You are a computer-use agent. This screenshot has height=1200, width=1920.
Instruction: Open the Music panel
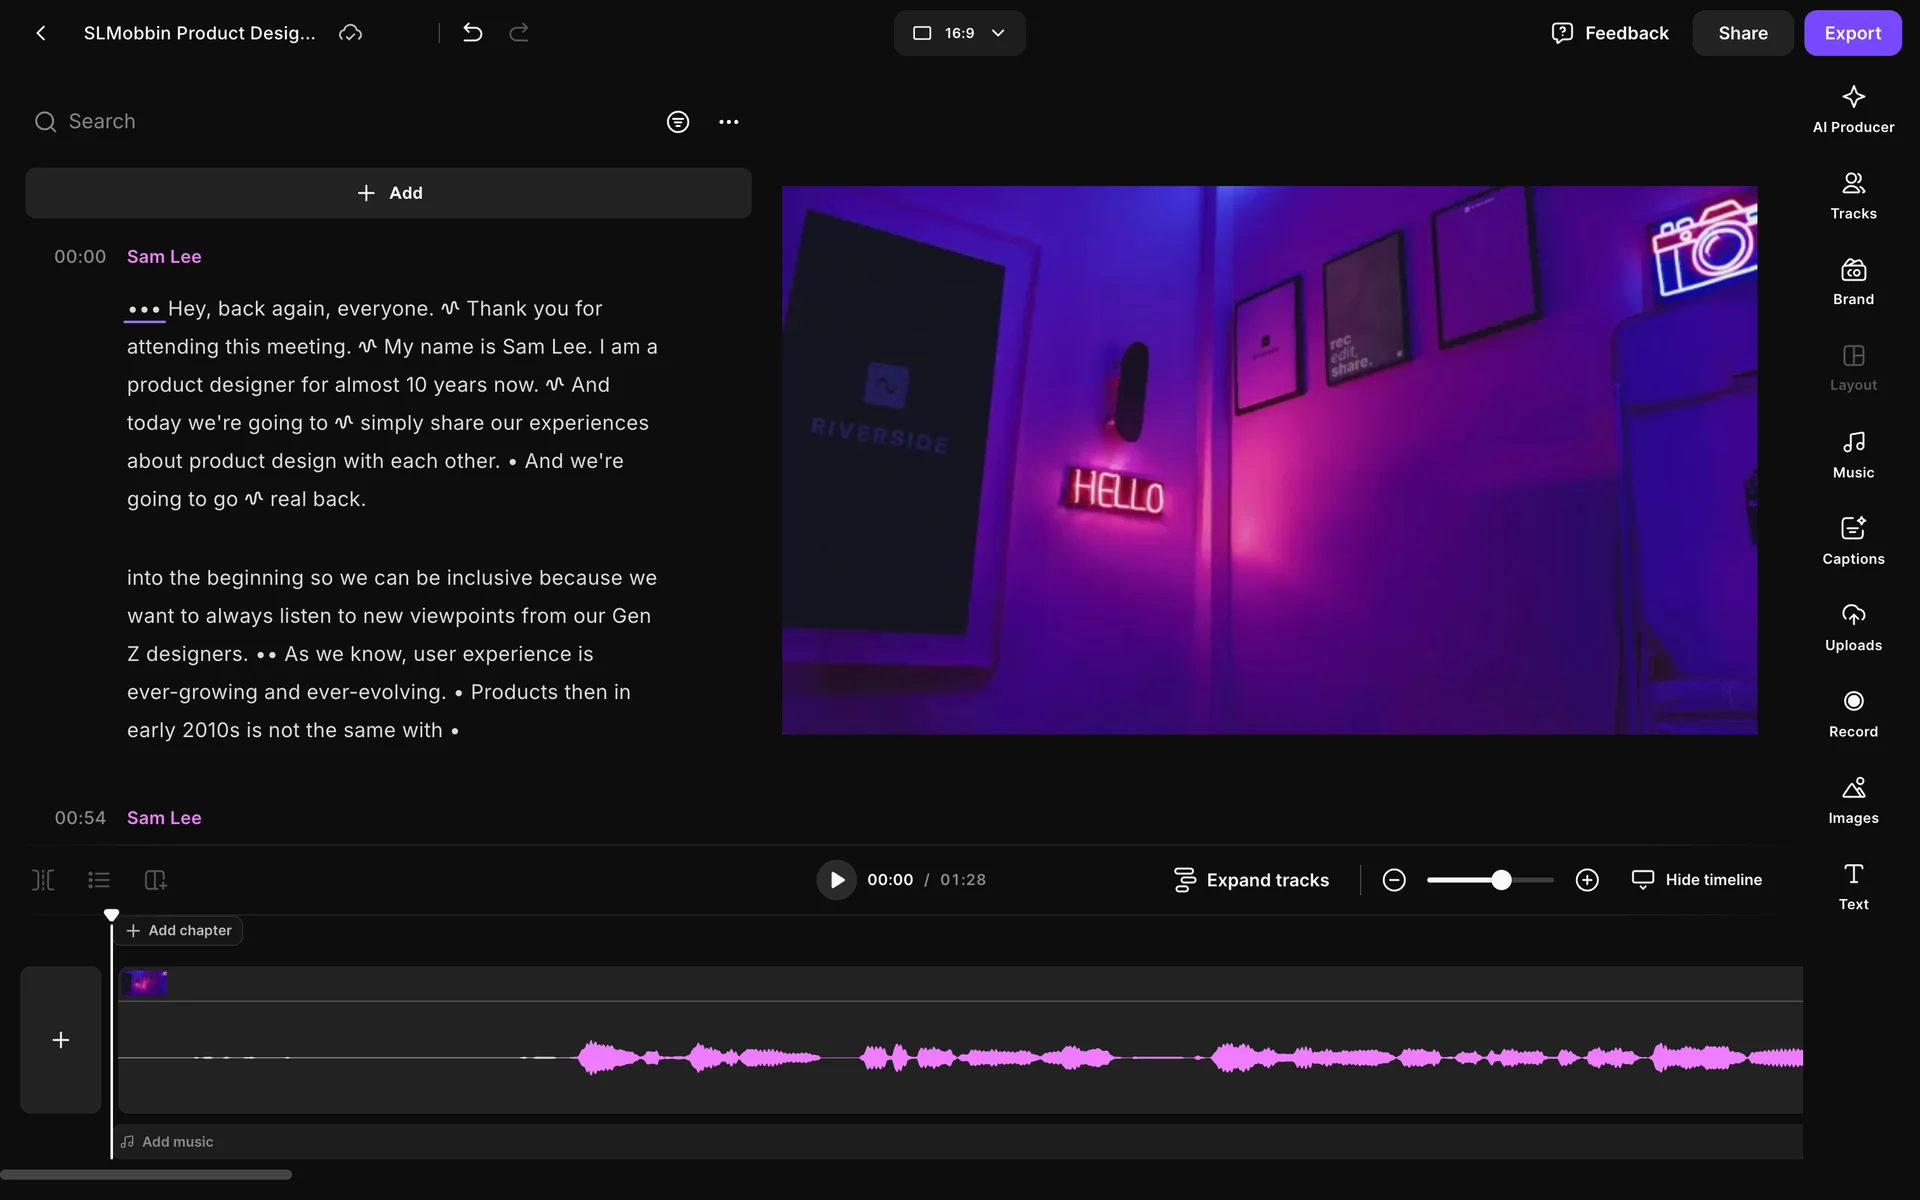click(1852, 454)
